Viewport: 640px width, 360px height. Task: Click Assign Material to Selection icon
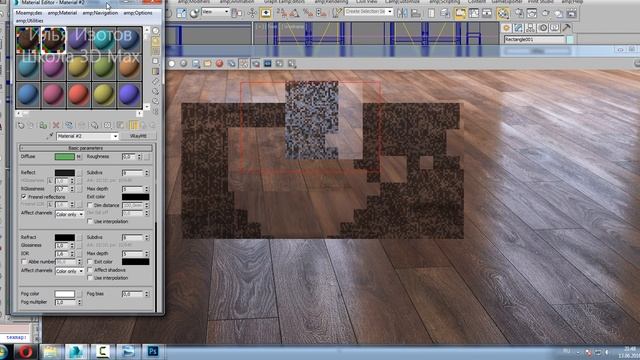coord(43,125)
